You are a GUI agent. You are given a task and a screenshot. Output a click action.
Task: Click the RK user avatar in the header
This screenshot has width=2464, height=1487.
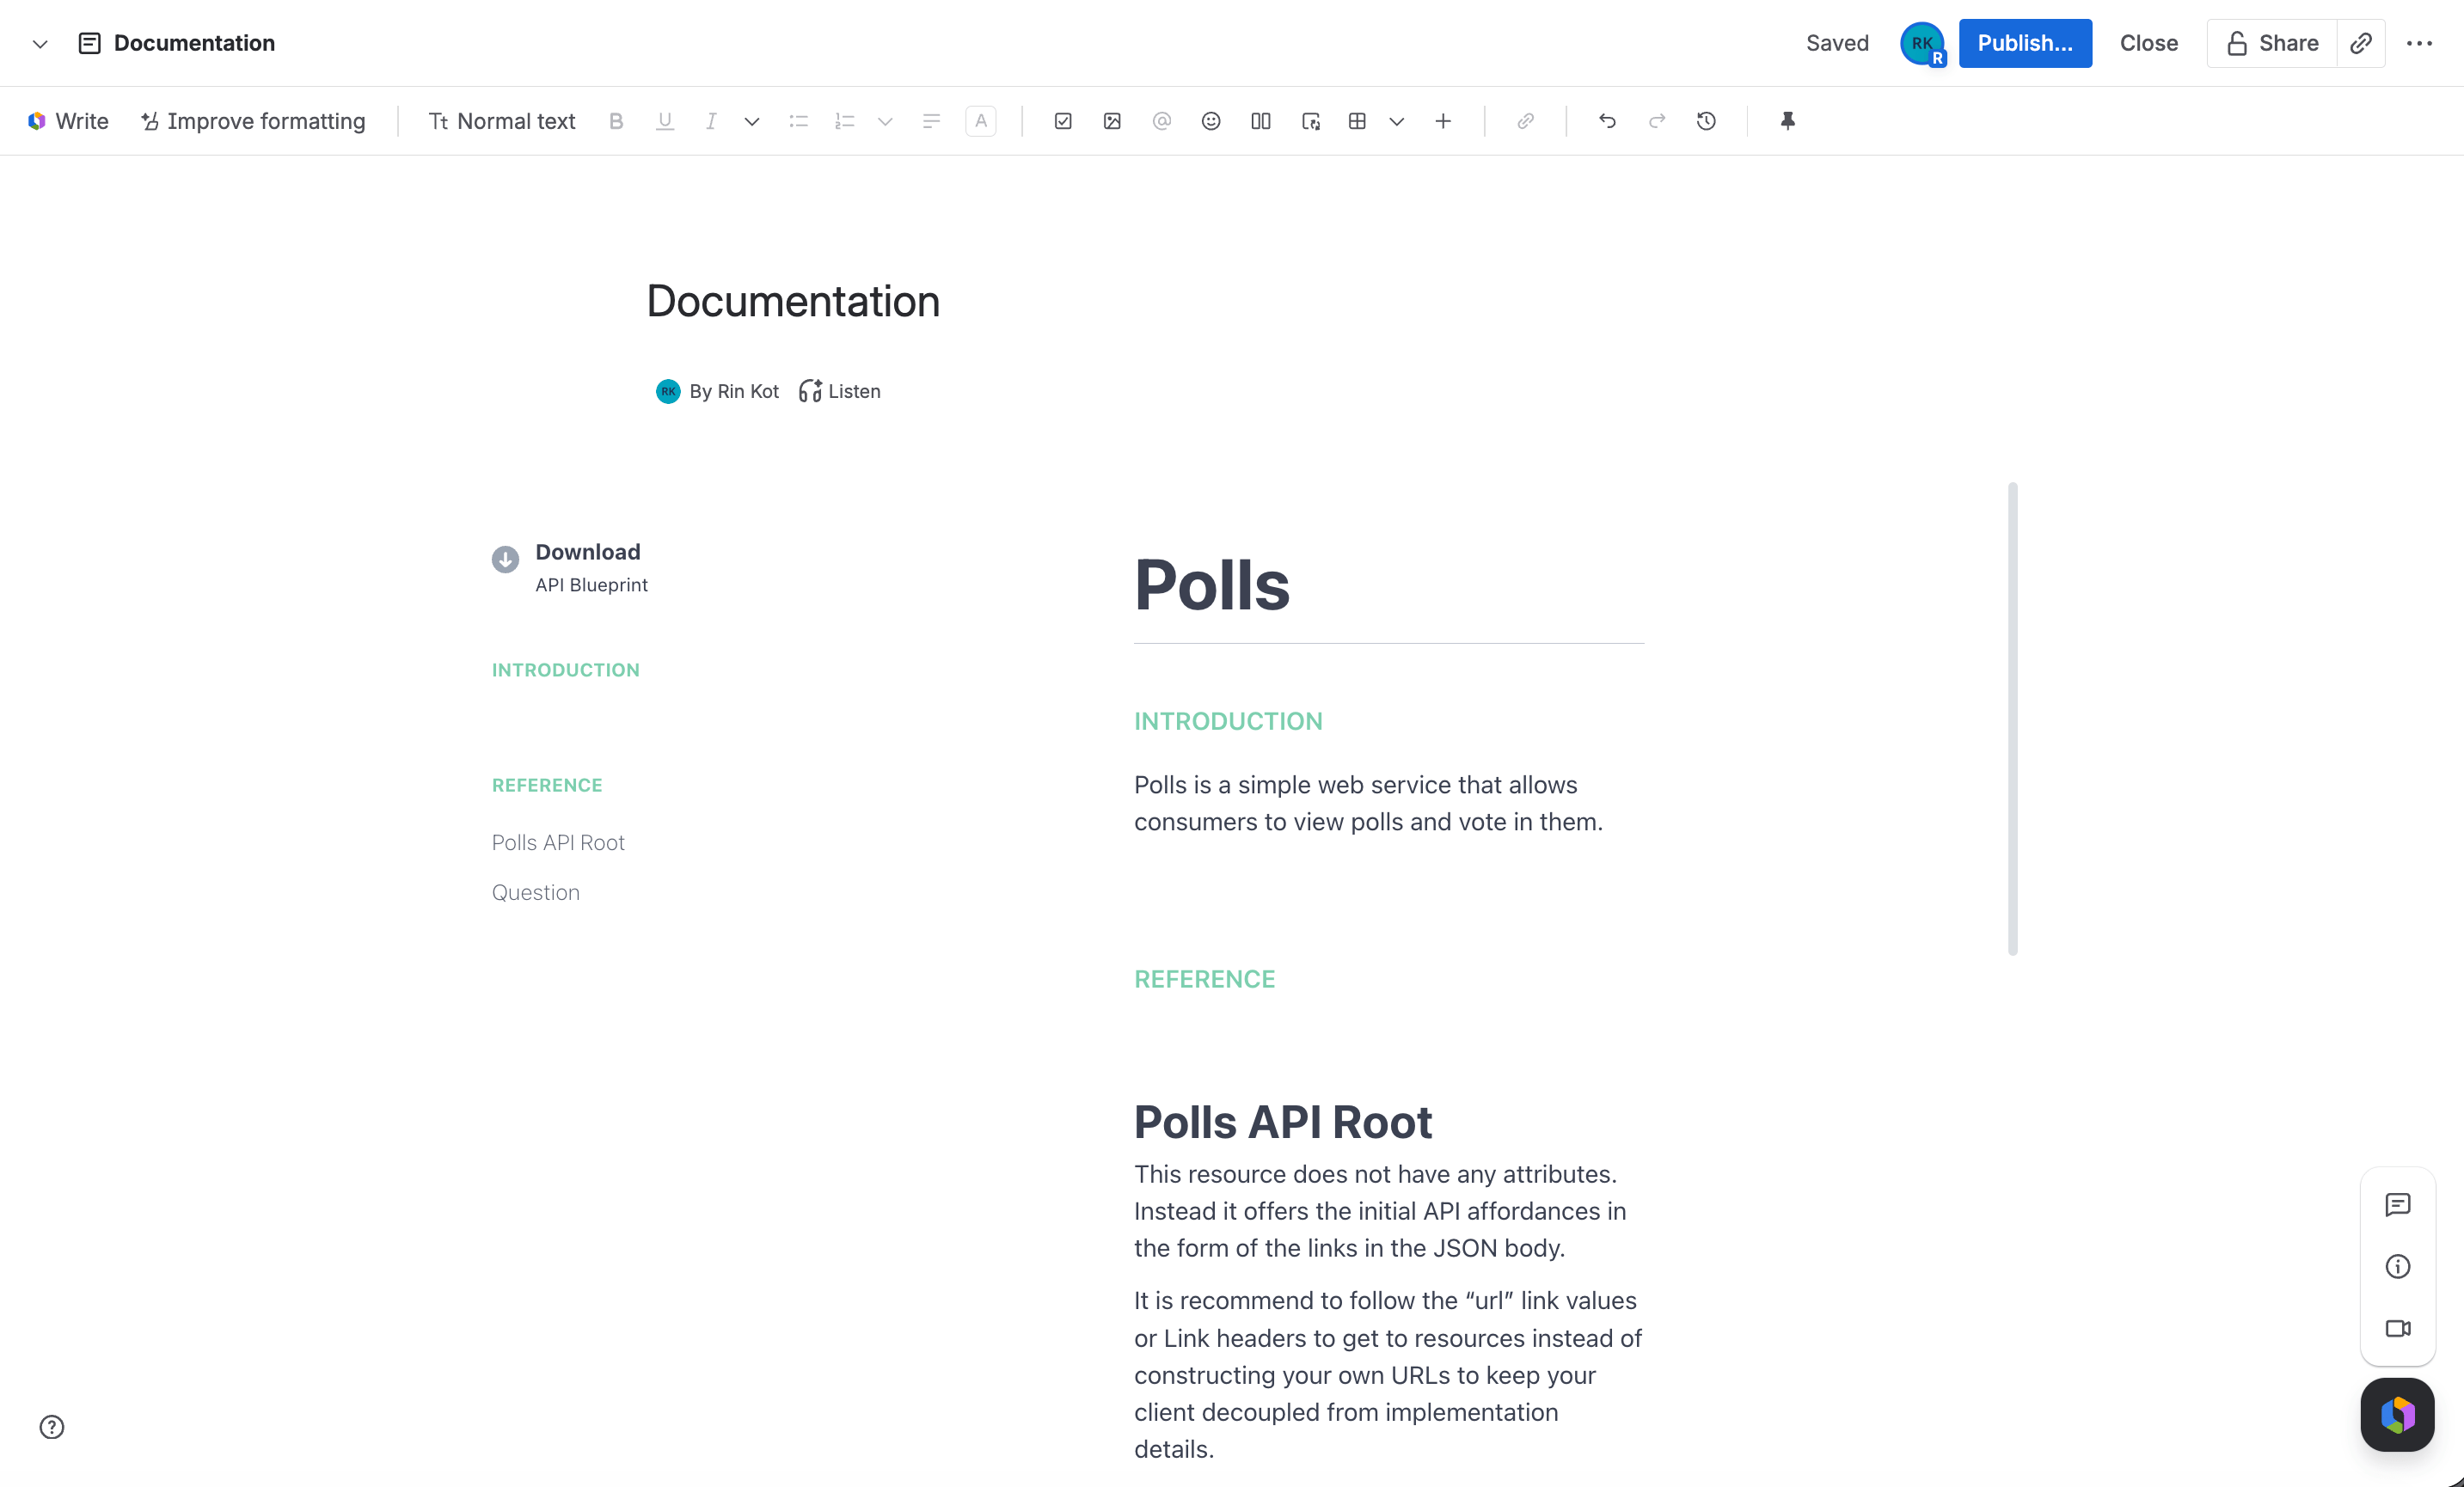[x=1922, y=43]
